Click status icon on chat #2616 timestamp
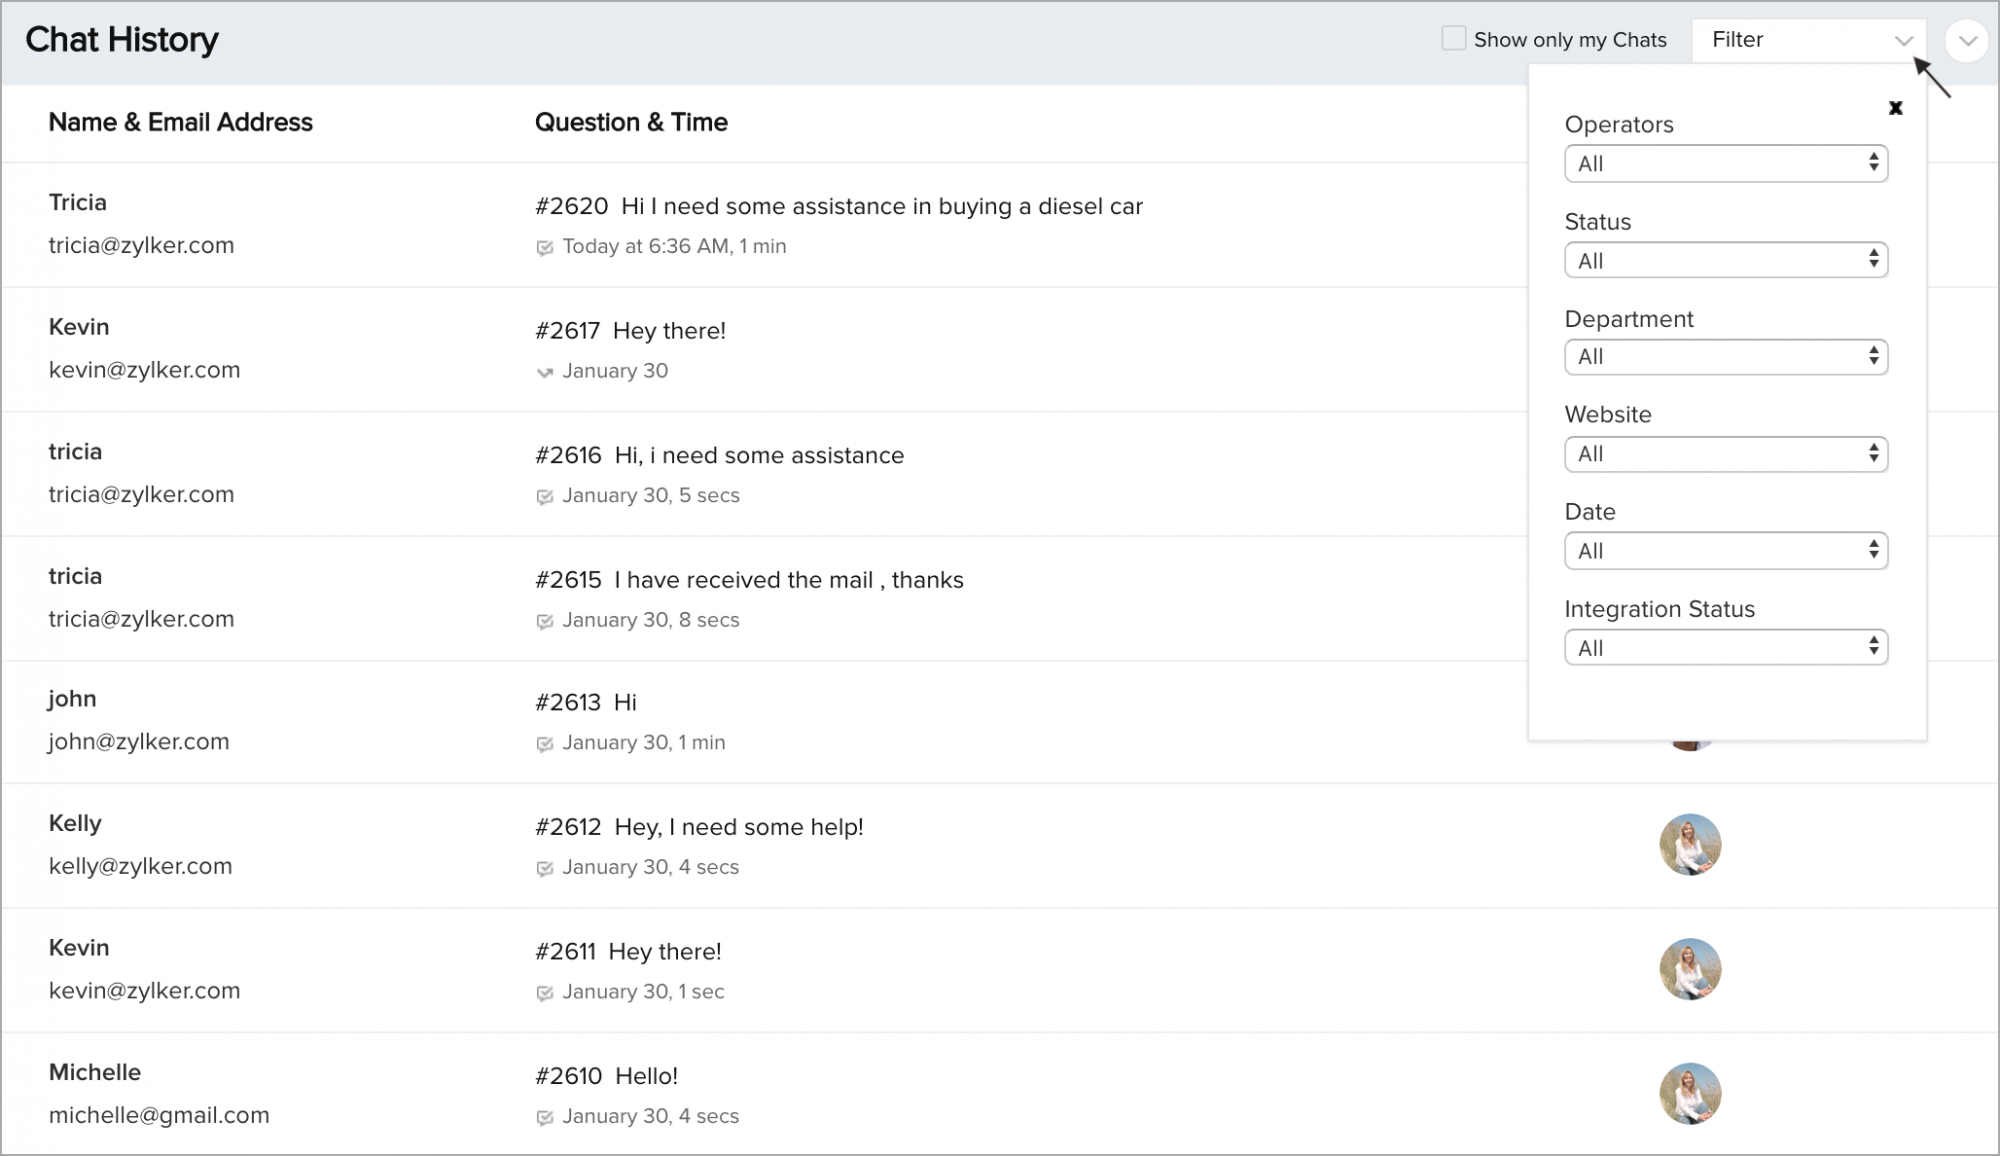This screenshot has width=2000, height=1156. [x=545, y=496]
